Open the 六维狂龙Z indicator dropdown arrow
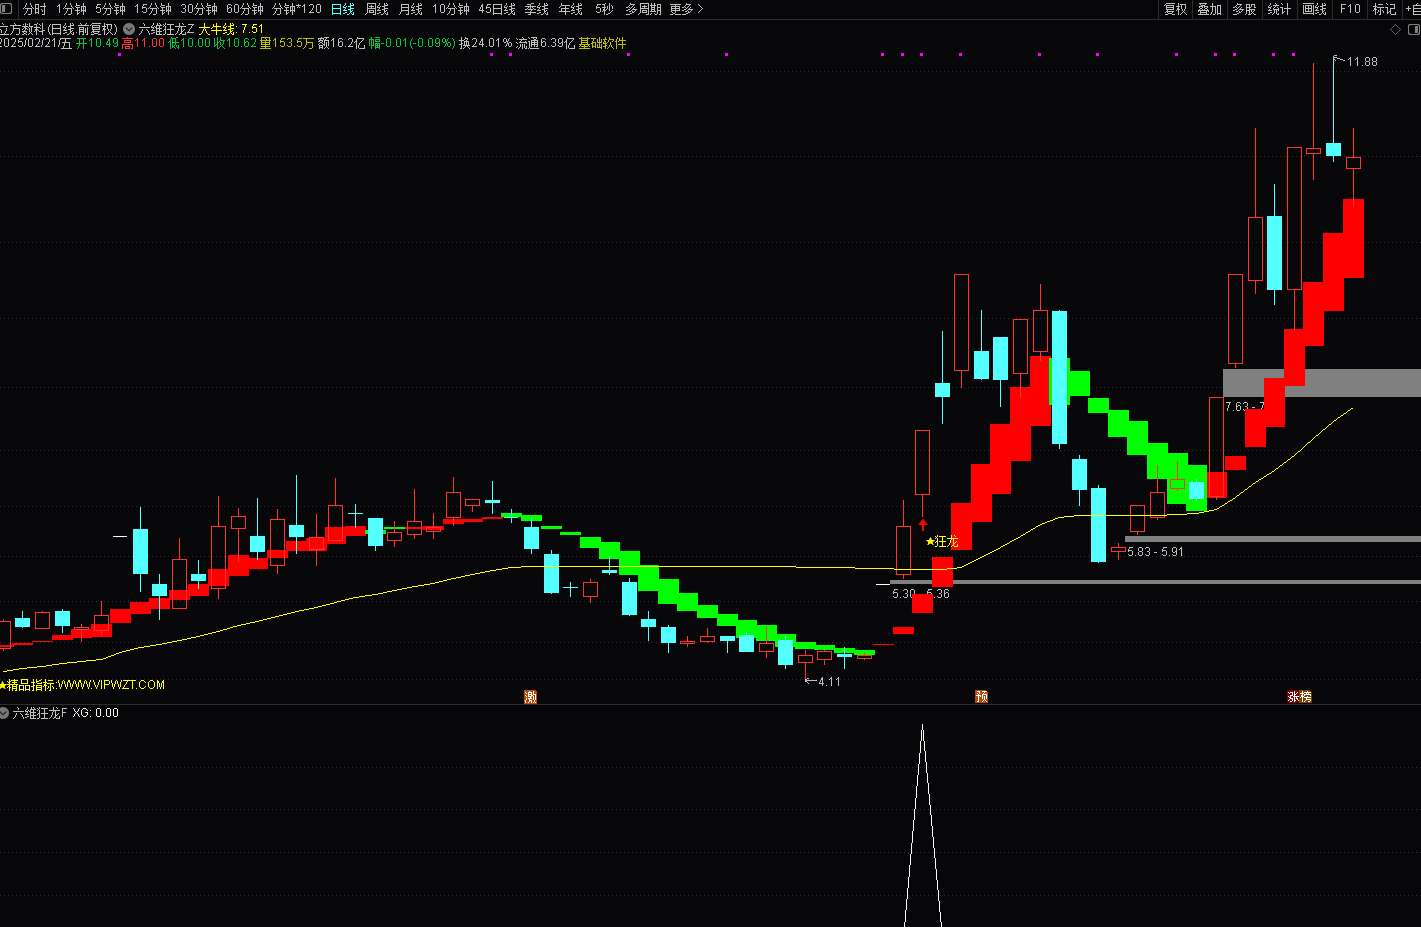Image resolution: width=1421 pixels, height=927 pixels. pos(129,30)
